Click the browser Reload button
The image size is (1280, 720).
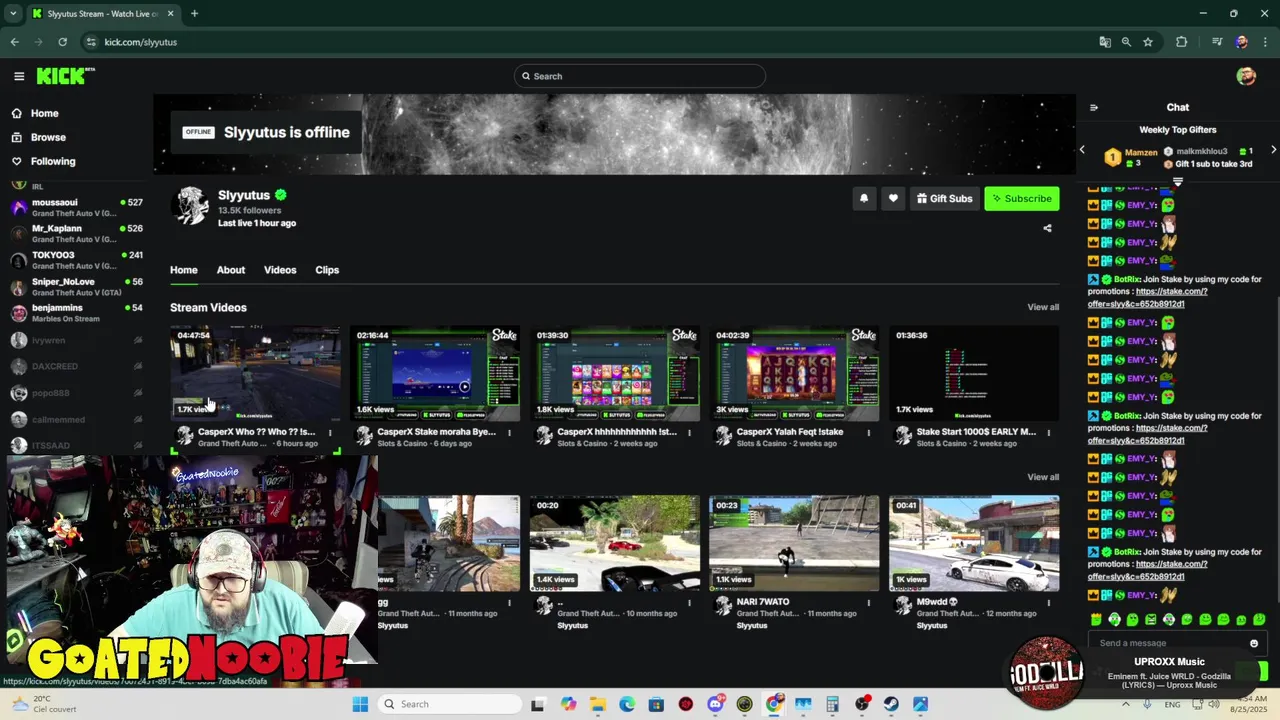62,42
